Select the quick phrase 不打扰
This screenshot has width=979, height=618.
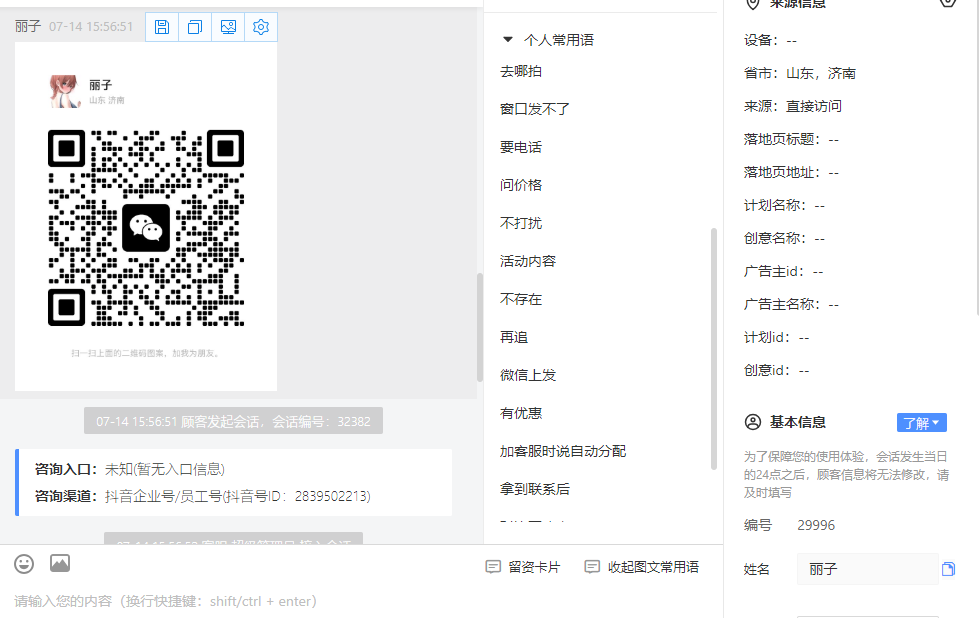pos(521,223)
